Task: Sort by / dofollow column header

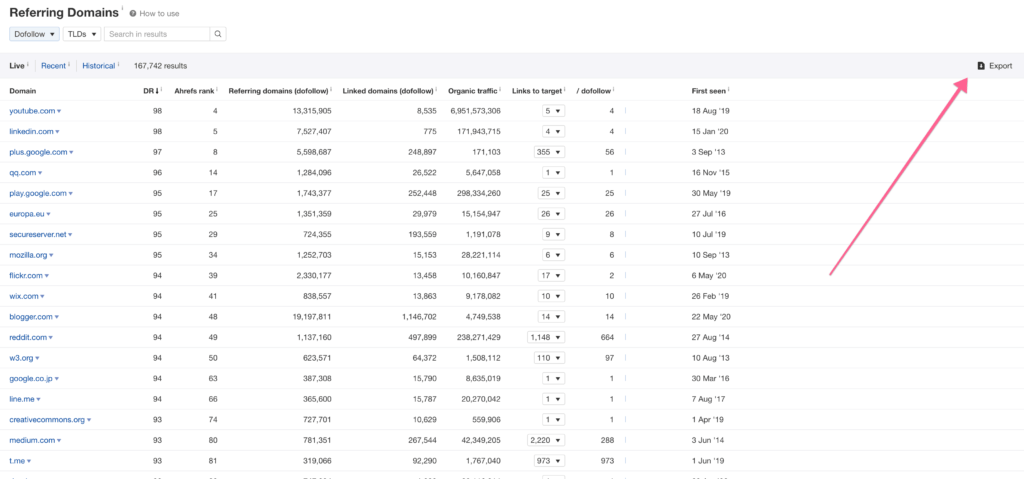Action: pos(594,90)
